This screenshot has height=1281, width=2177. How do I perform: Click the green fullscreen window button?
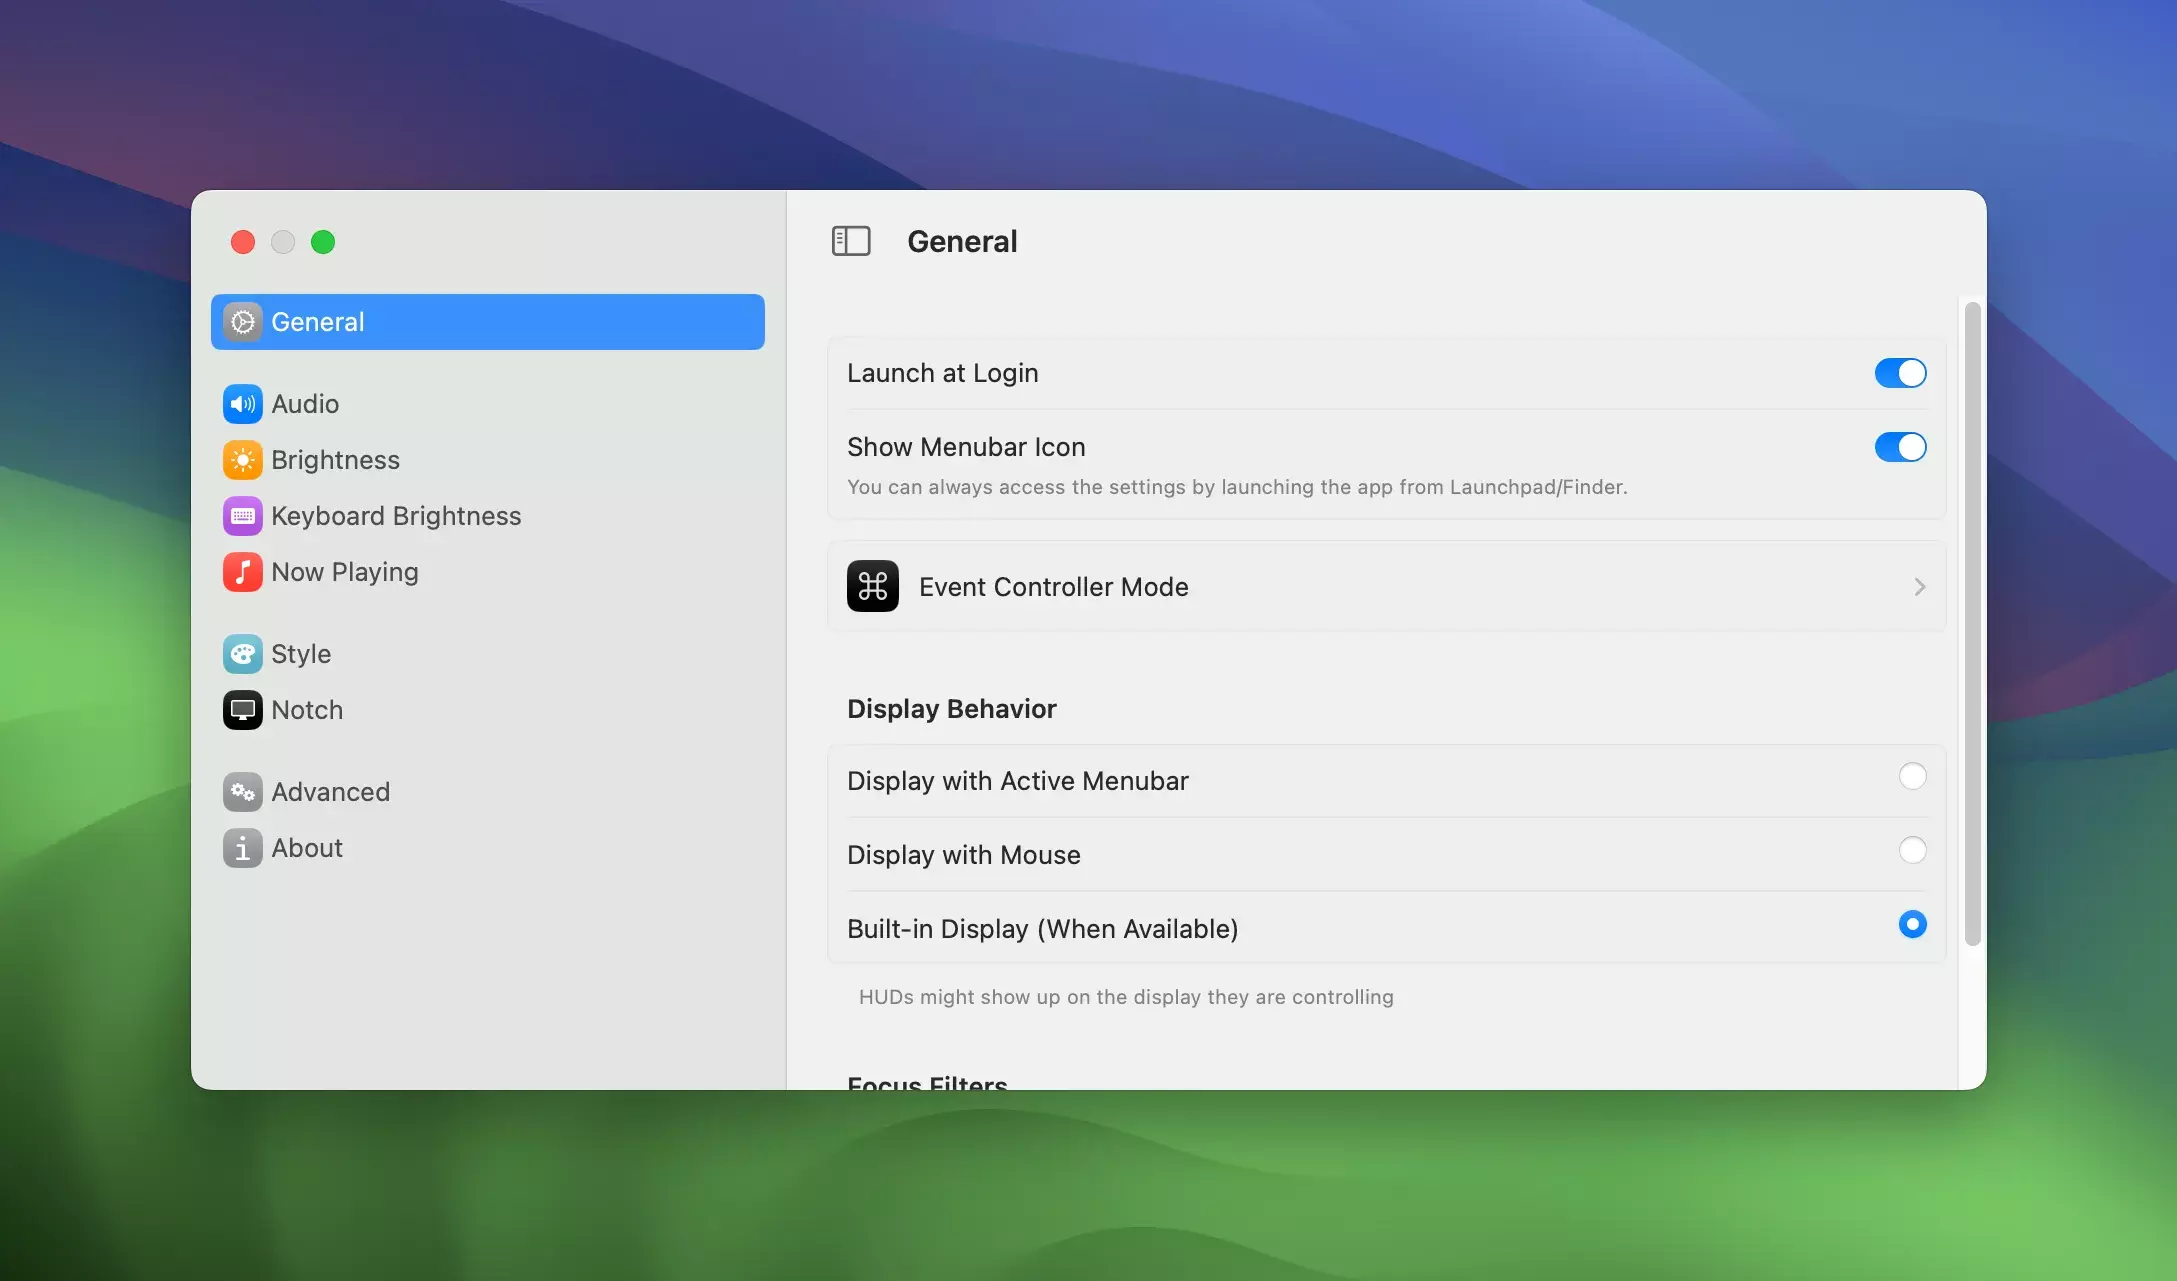point(323,242)
